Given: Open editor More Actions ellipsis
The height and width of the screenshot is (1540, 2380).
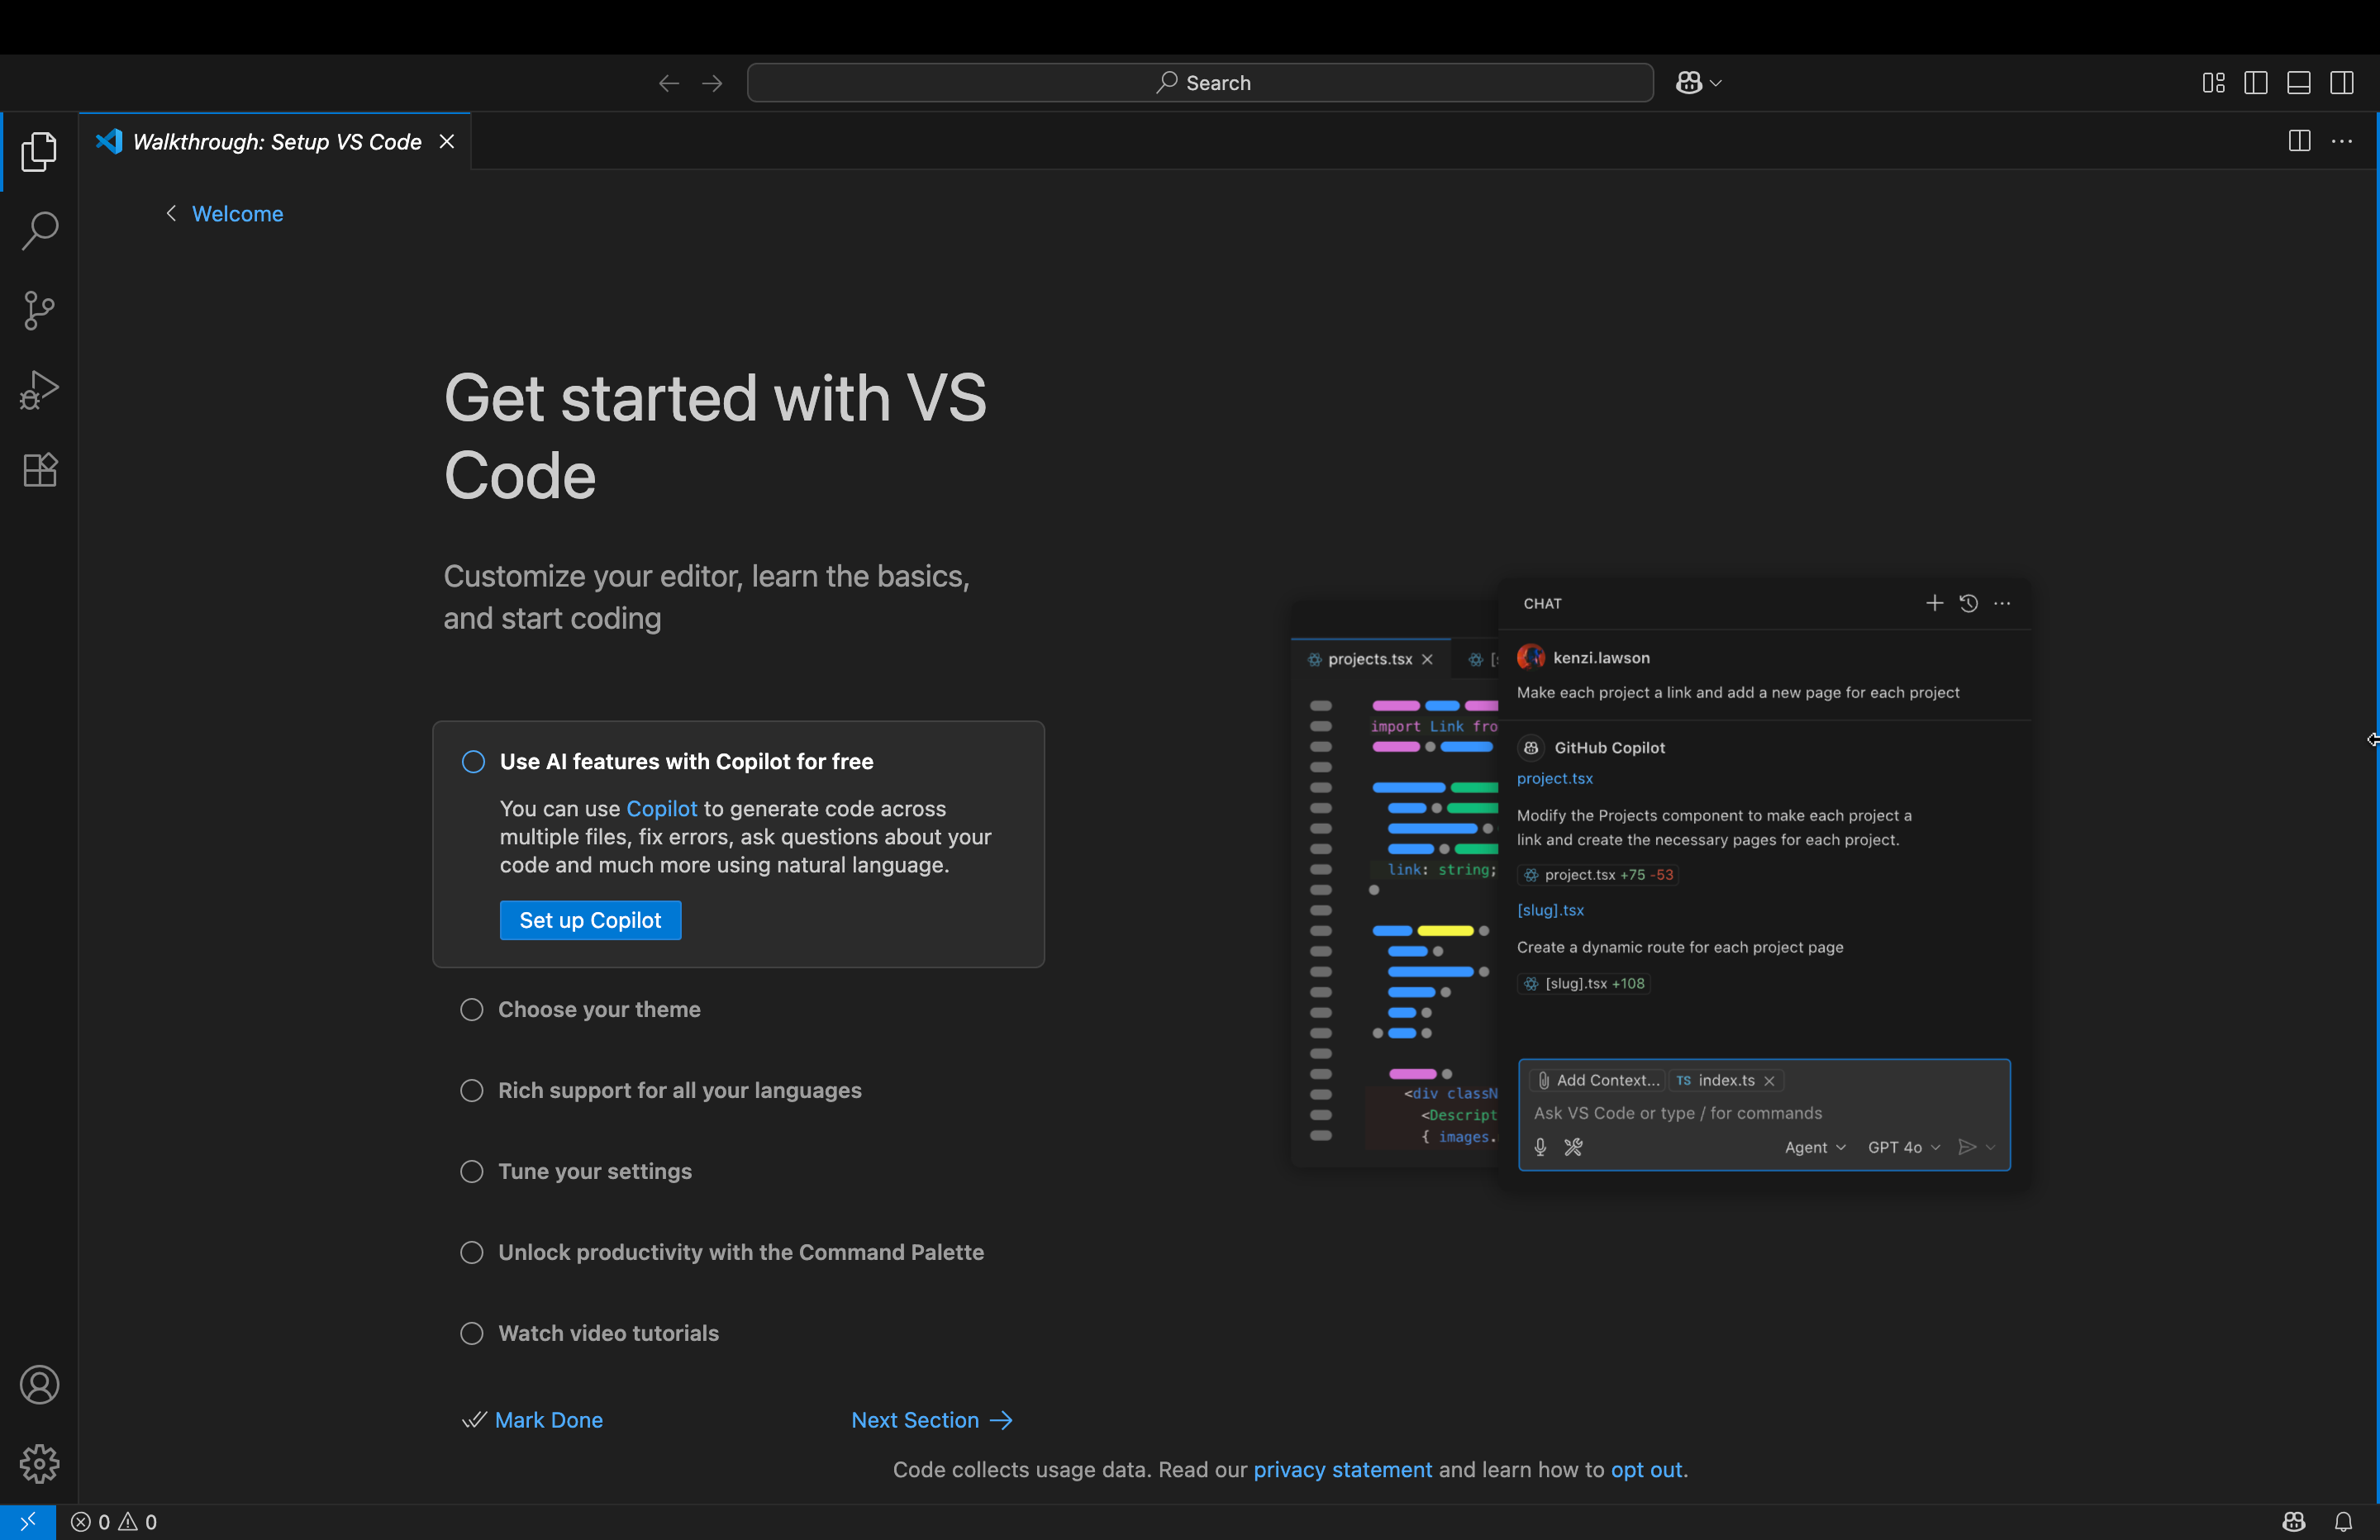Looking at the screenshot, I should 2342,141.
